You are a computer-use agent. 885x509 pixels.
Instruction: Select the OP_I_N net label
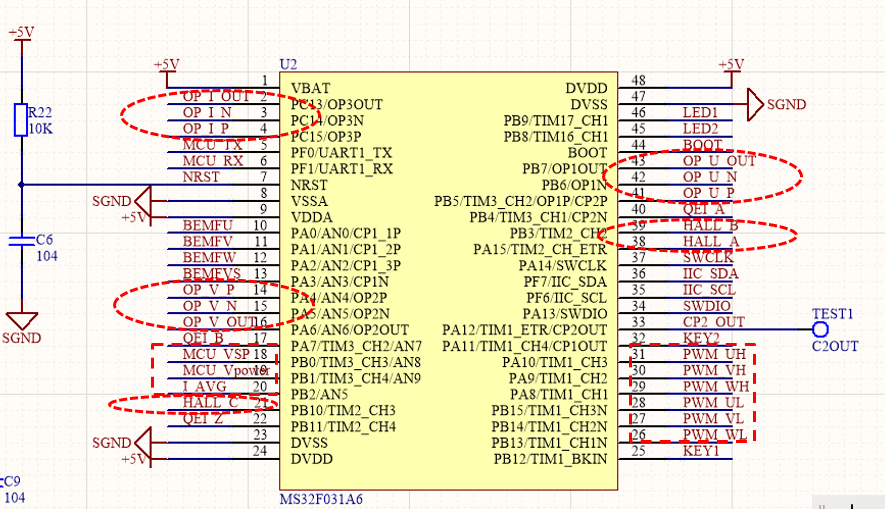point(207,112)
